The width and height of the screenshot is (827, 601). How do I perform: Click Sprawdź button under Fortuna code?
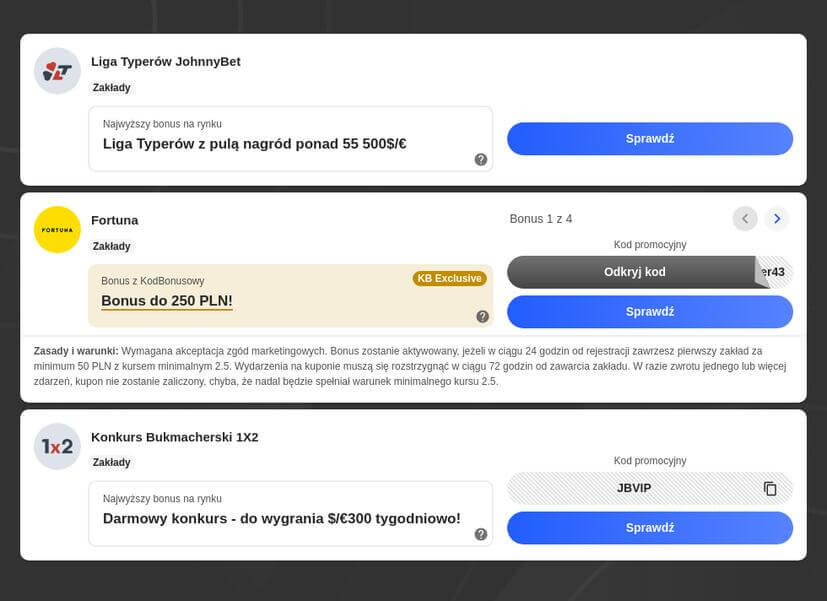tap(650, 312)
